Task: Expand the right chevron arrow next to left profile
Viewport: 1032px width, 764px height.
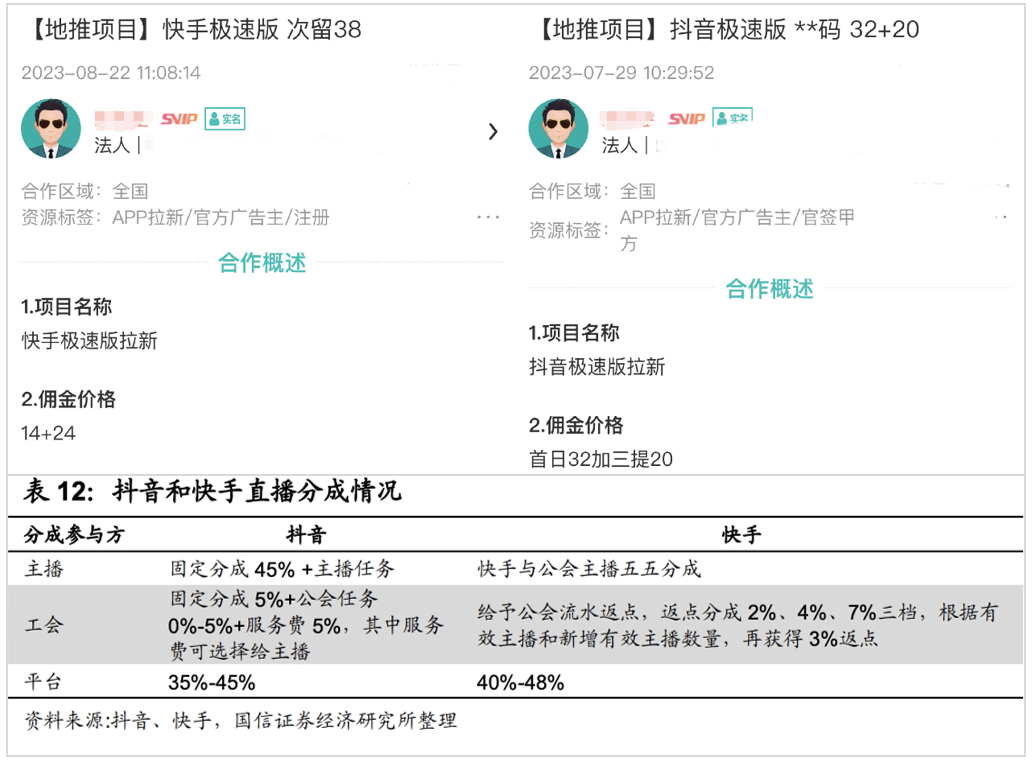Action: click(x=493, y=131)
